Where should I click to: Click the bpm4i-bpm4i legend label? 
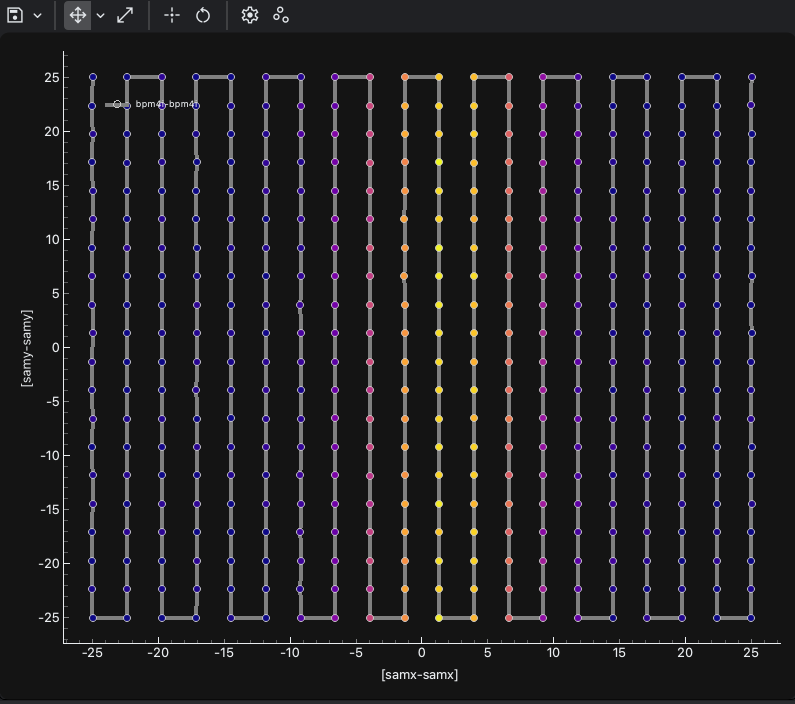[166, 104]
